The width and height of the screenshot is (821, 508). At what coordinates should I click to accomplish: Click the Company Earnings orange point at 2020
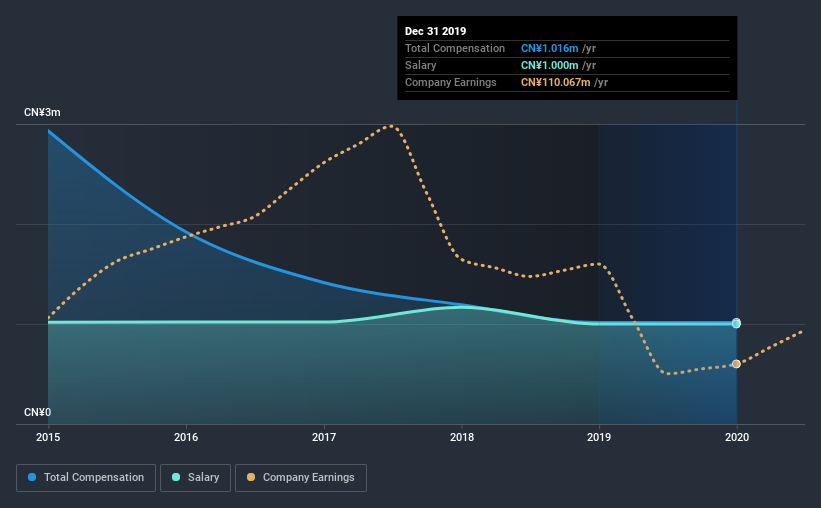tap(736, 364)
